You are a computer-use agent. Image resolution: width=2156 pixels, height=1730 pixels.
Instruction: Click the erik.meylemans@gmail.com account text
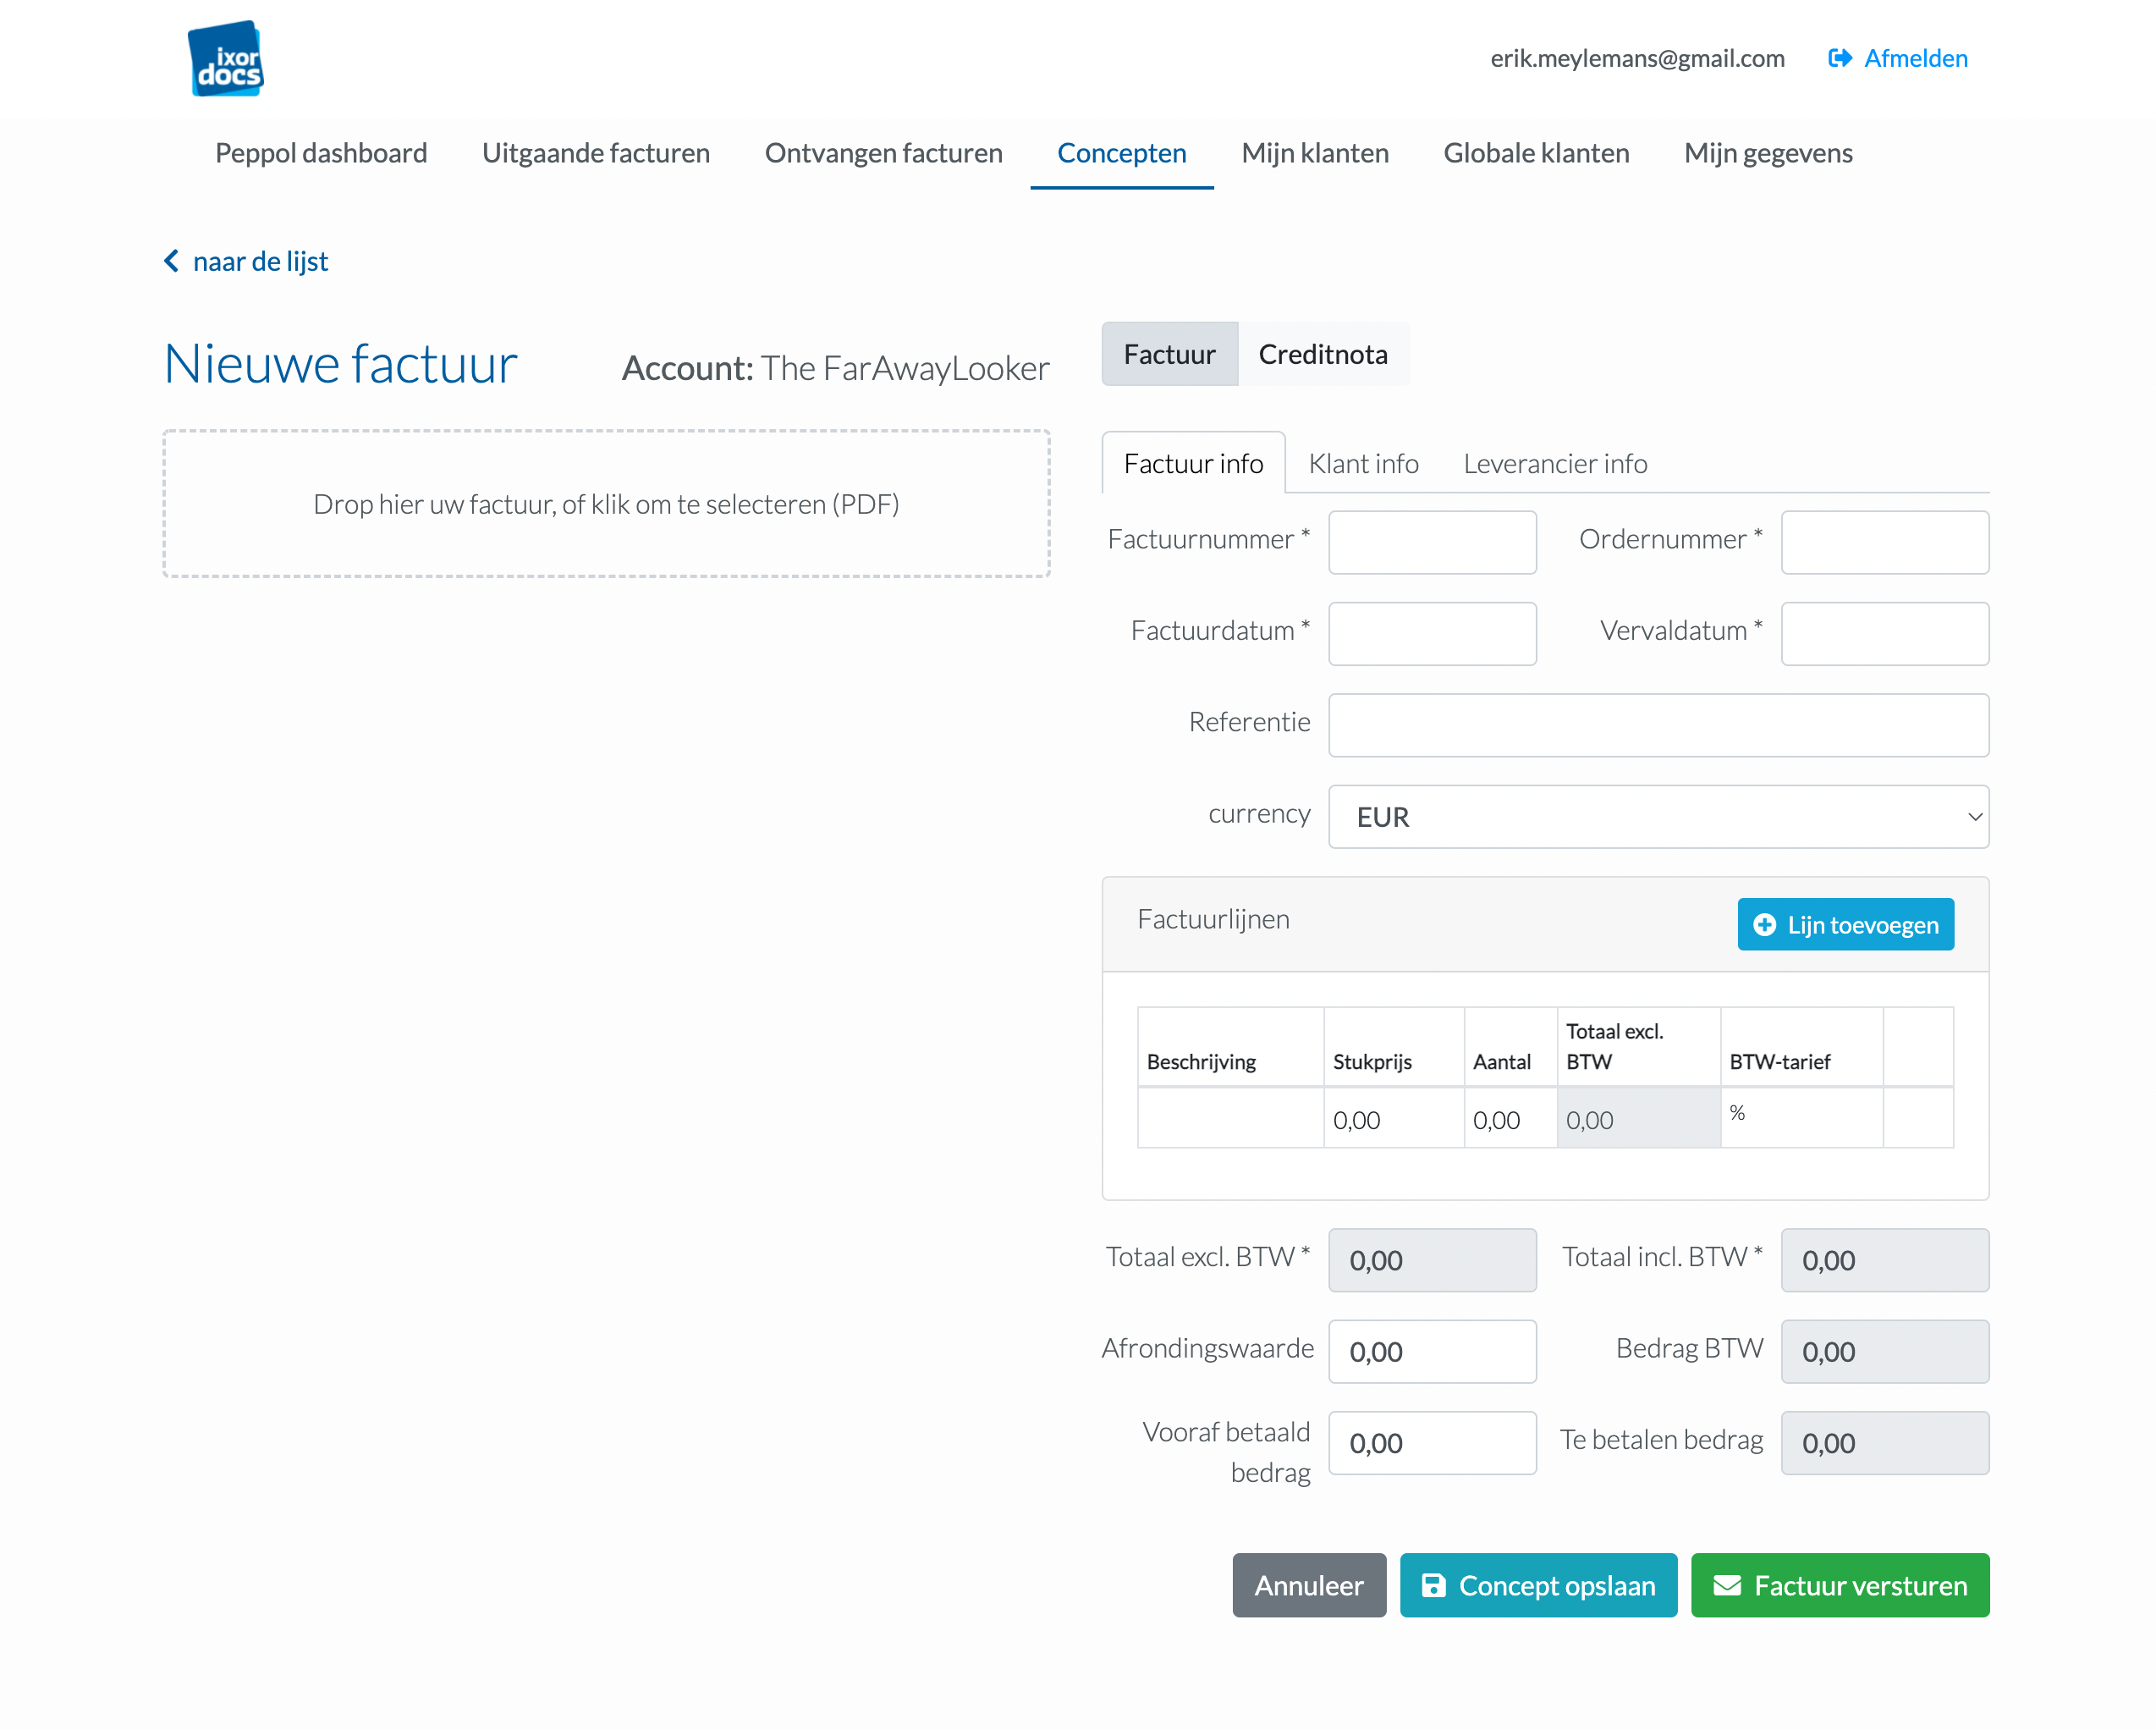[1637, 58]
